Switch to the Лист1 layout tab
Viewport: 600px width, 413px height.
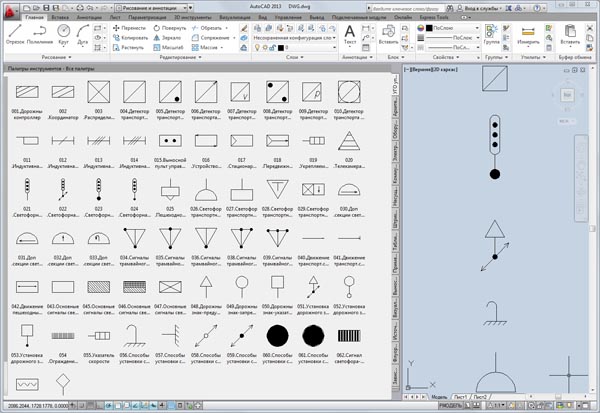point(461,397)
